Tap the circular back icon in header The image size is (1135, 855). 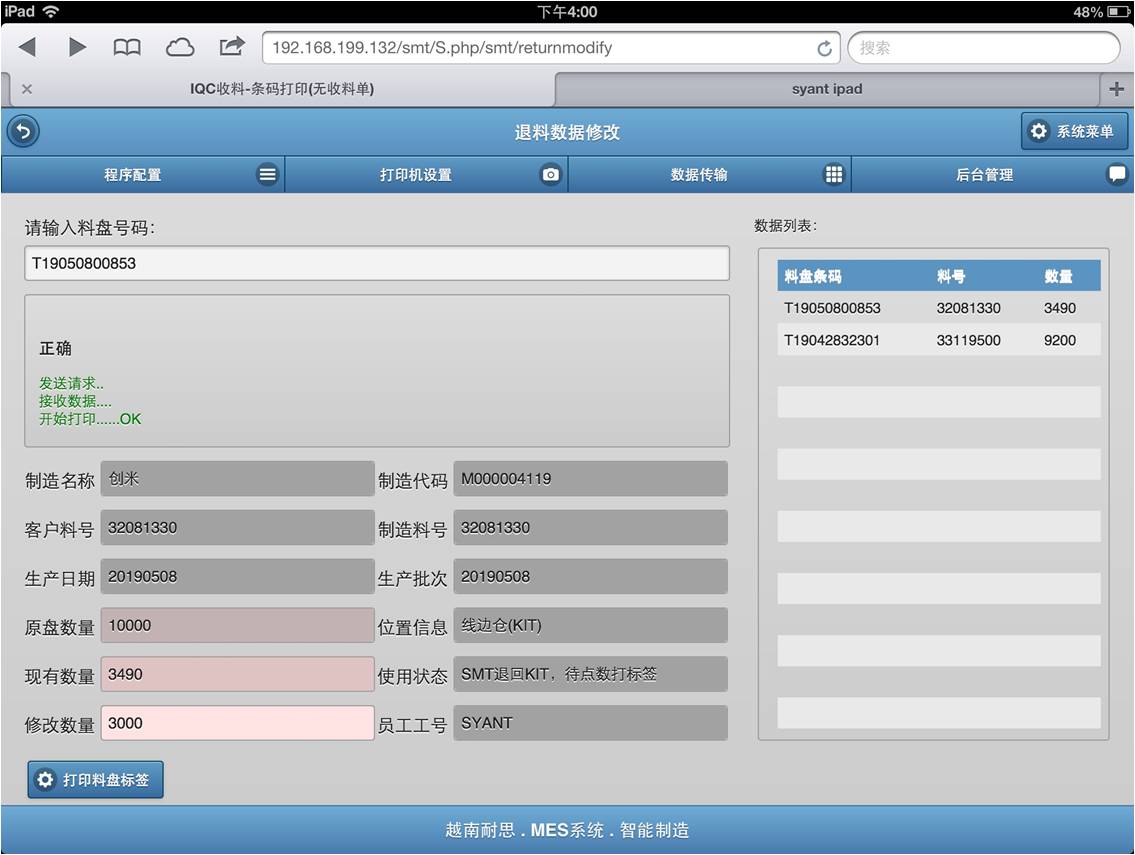click(23, 131)
